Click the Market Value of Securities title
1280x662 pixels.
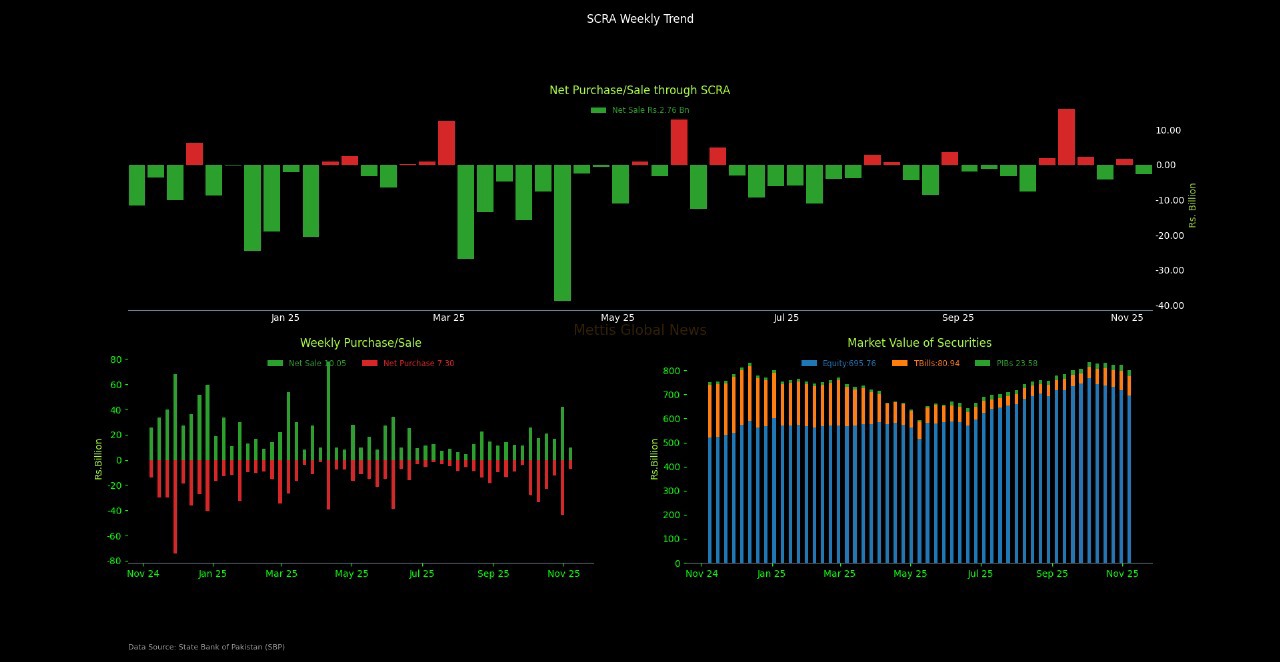point(920,343)
